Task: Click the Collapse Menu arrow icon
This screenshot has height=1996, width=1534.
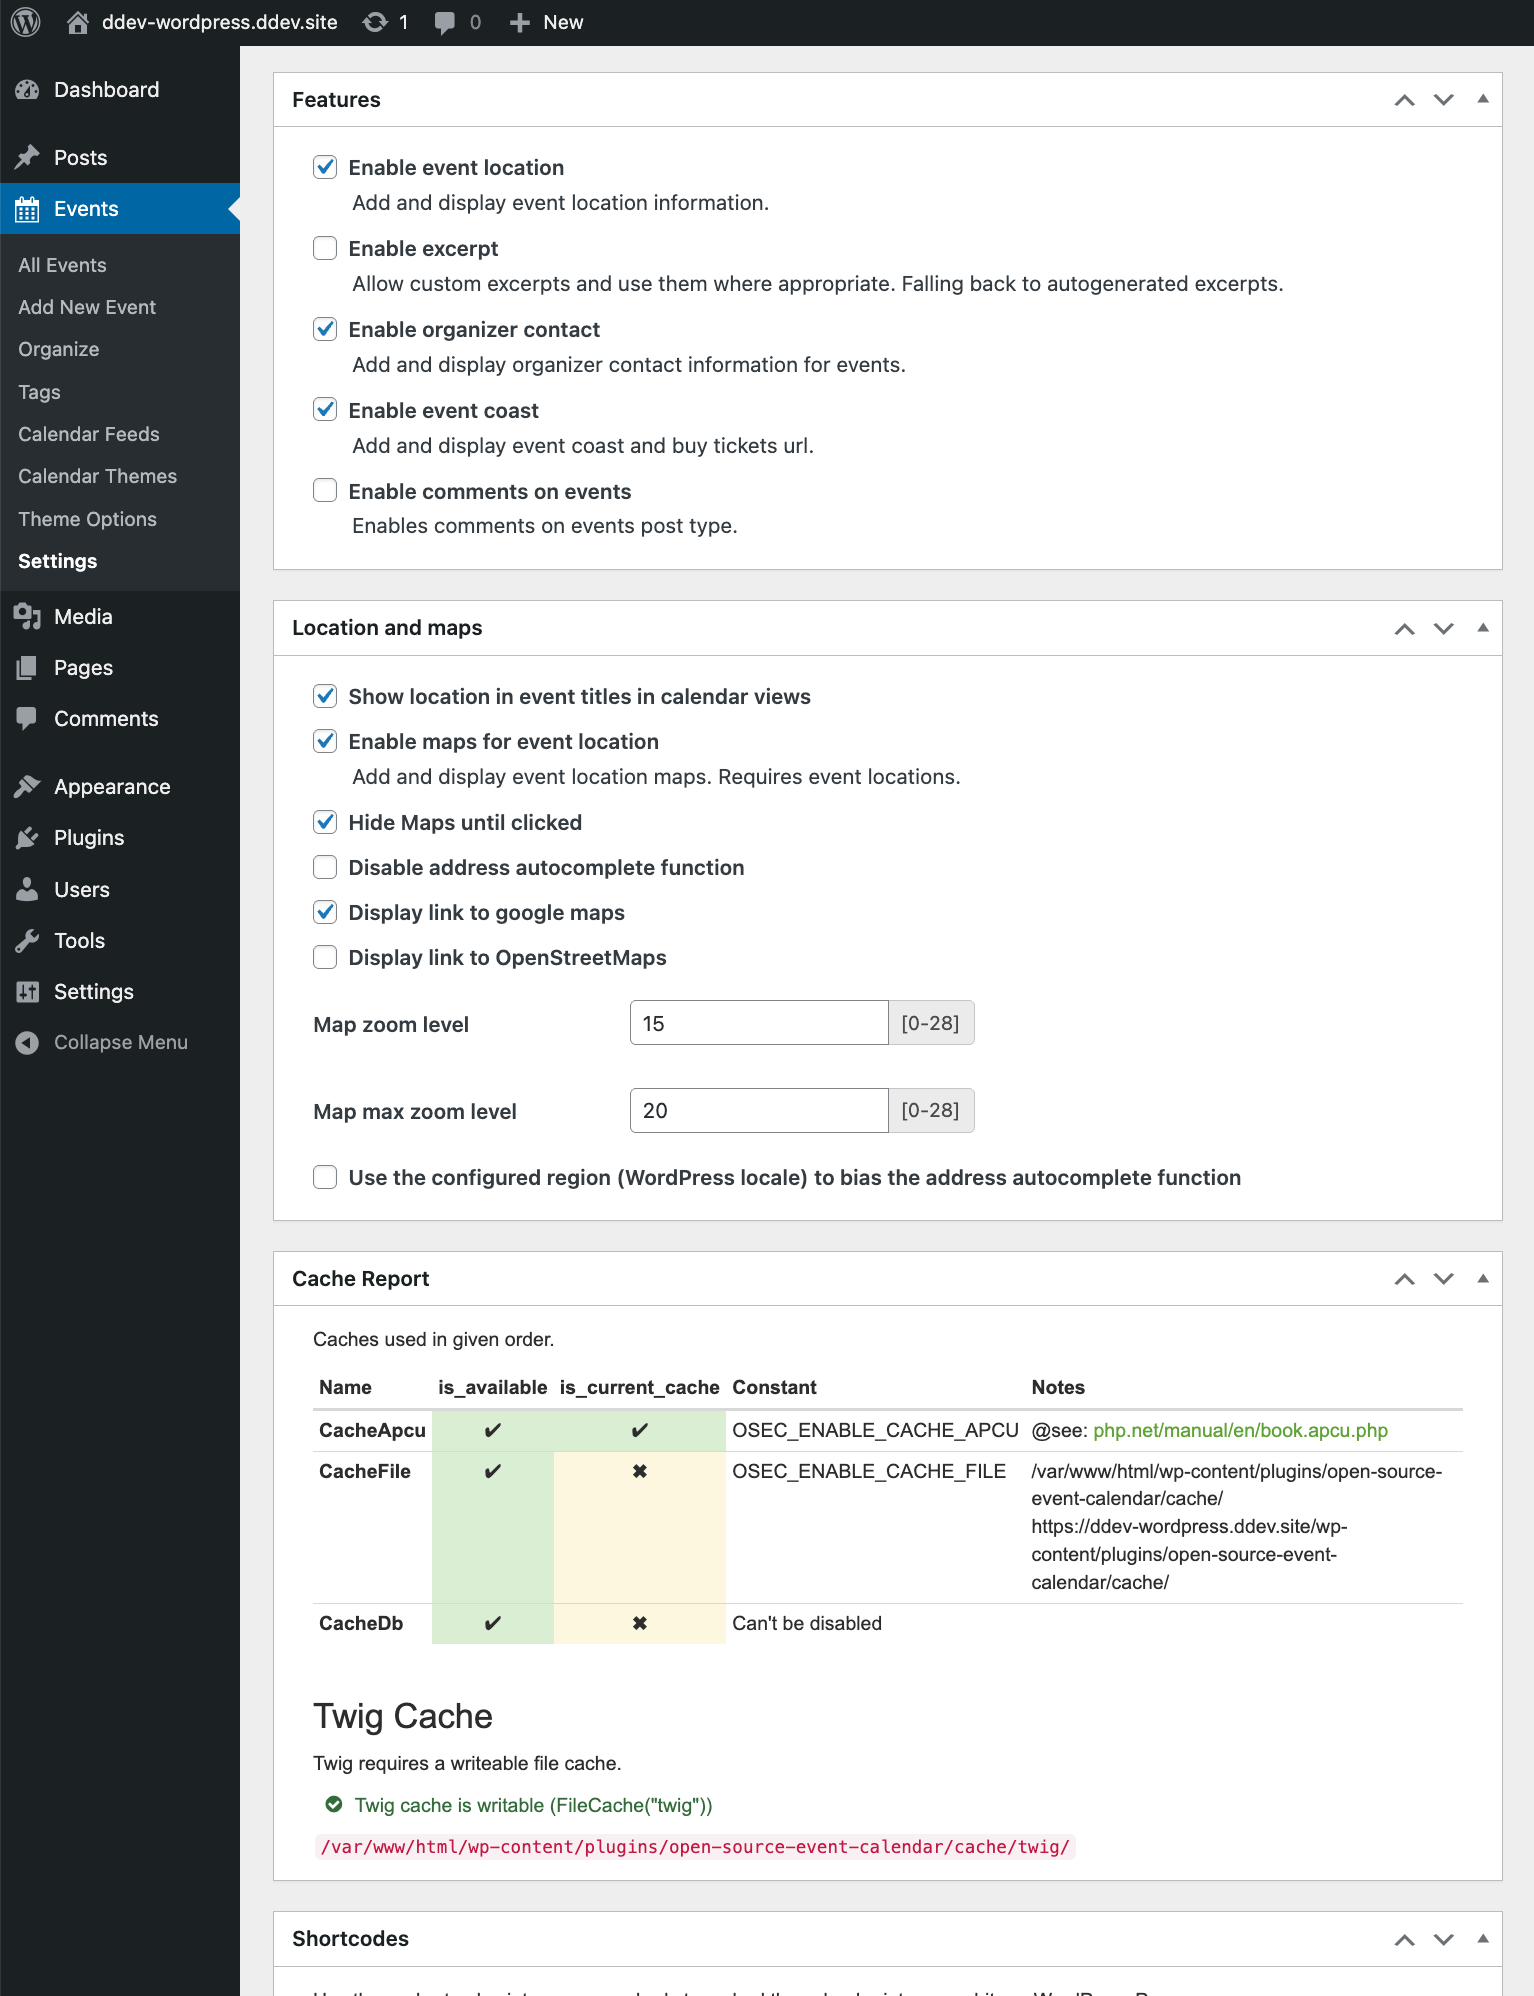Action: pyautogui.click(x=27, y=1043)
